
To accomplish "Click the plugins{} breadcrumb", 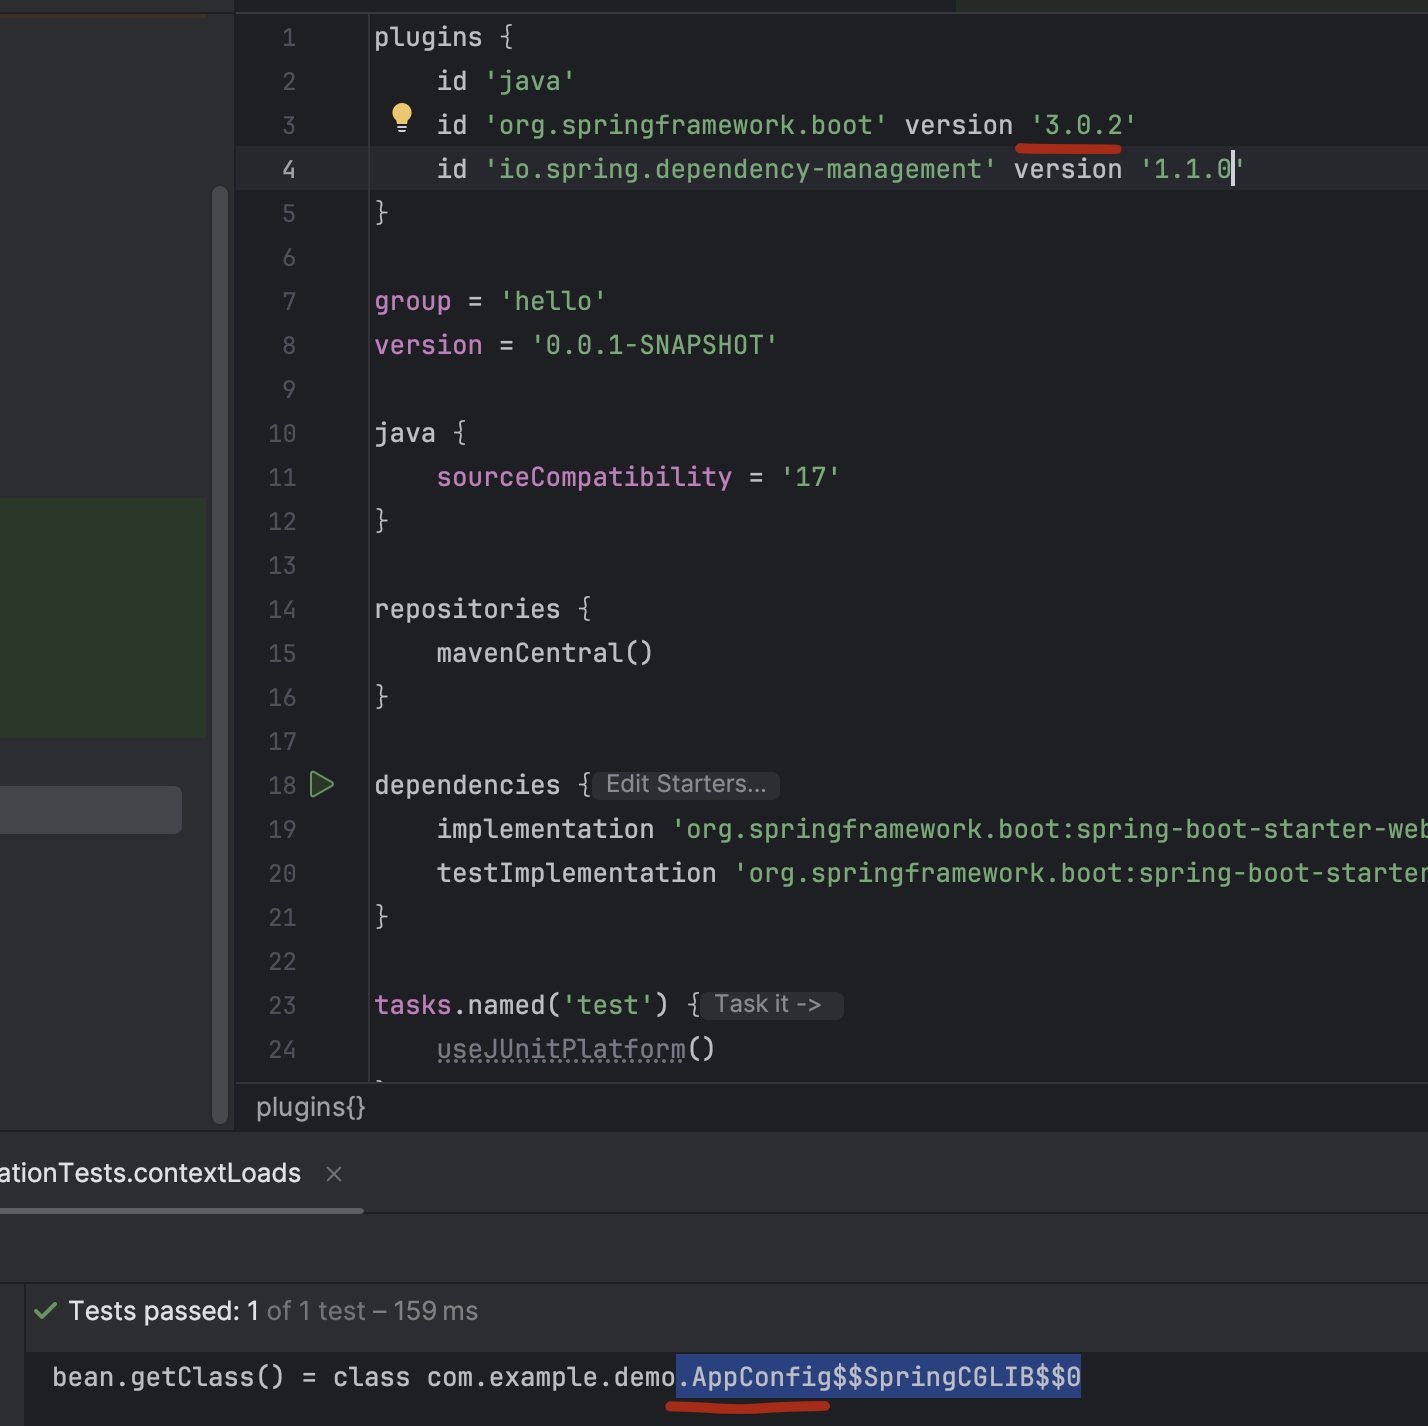I will pyautogui.click(x=311, y=1107).
